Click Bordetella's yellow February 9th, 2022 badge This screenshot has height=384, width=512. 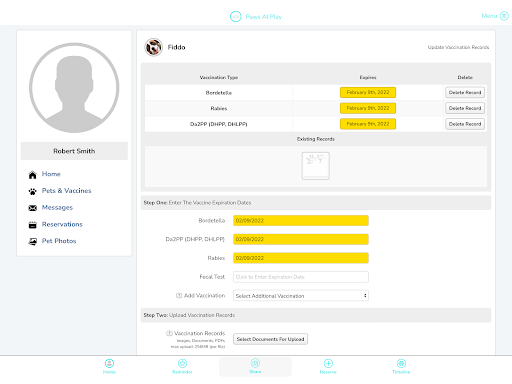tap(368, 92)
